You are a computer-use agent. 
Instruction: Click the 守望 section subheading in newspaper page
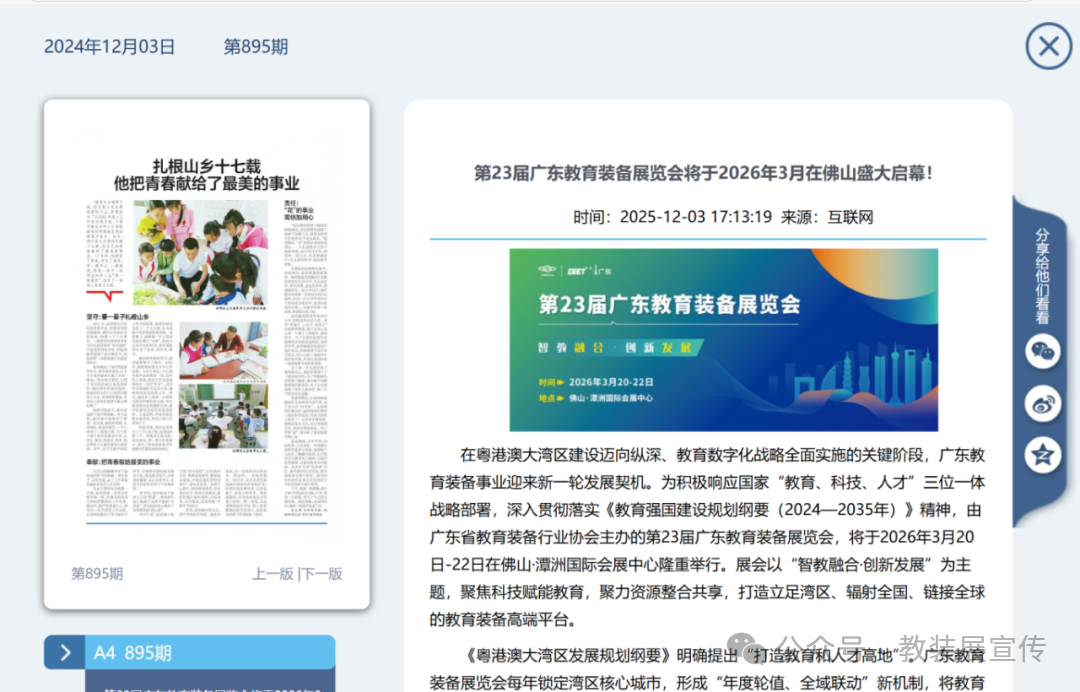(x=118, y=317)
